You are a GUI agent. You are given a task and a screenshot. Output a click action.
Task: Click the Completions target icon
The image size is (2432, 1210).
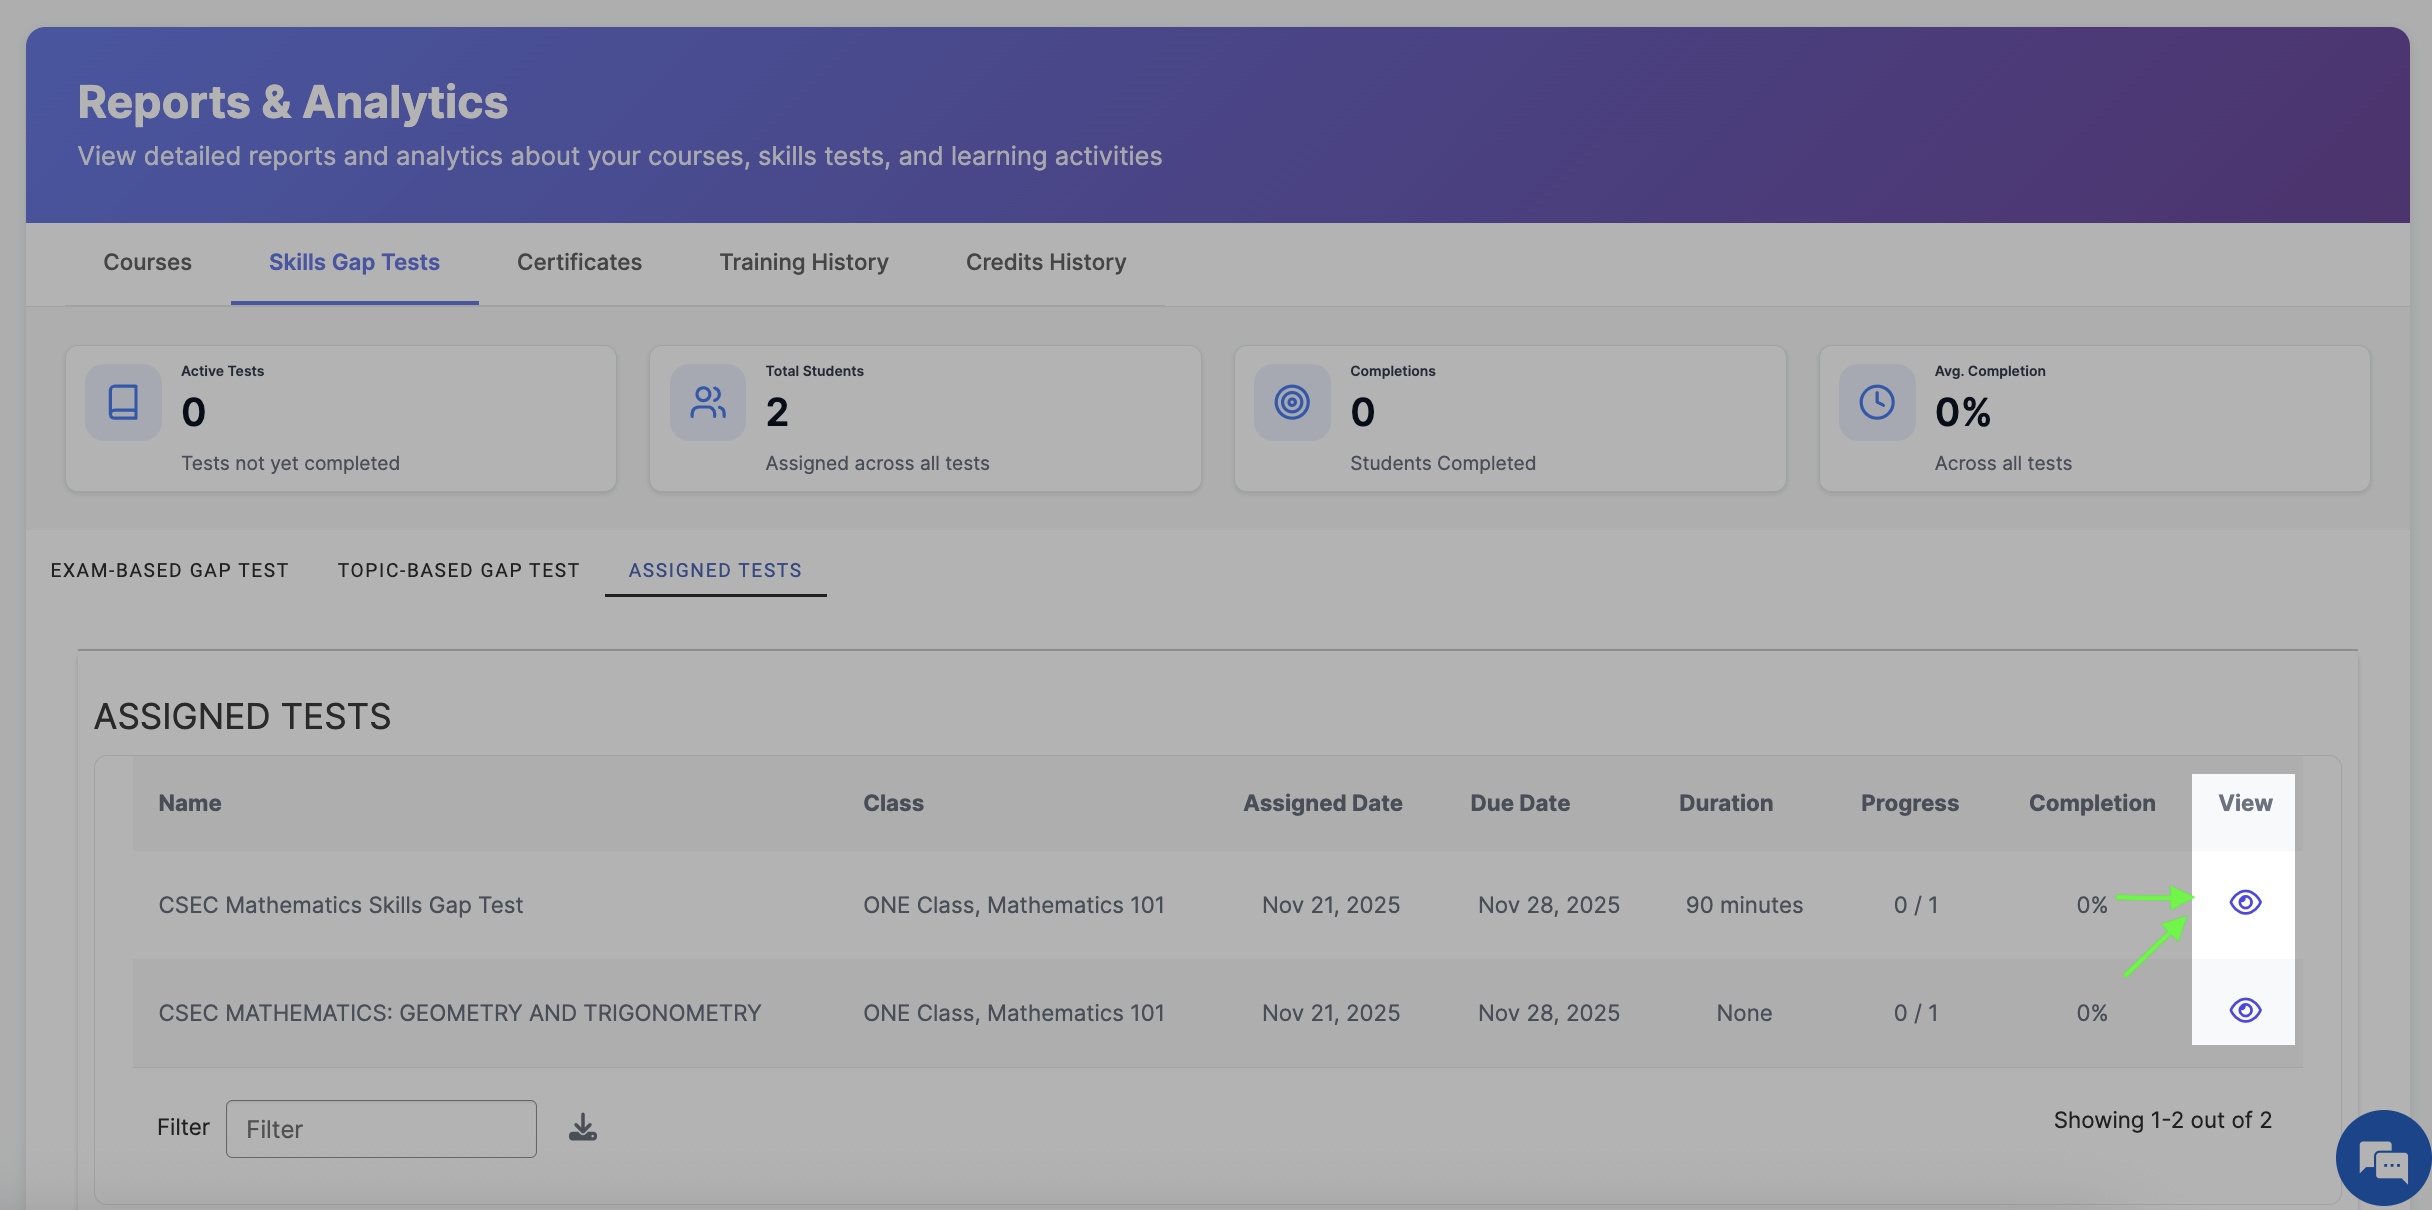click(1292, 403)
